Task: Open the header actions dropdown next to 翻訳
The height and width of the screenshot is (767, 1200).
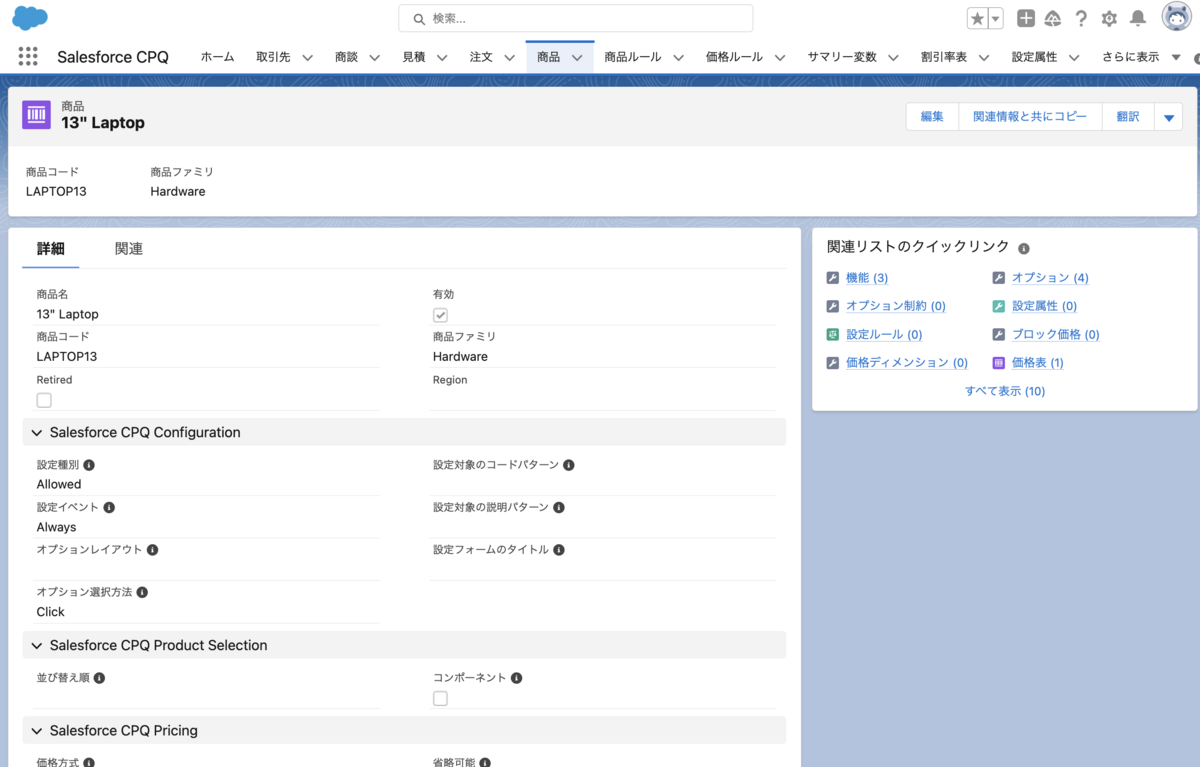Action: coord(1169,116)
